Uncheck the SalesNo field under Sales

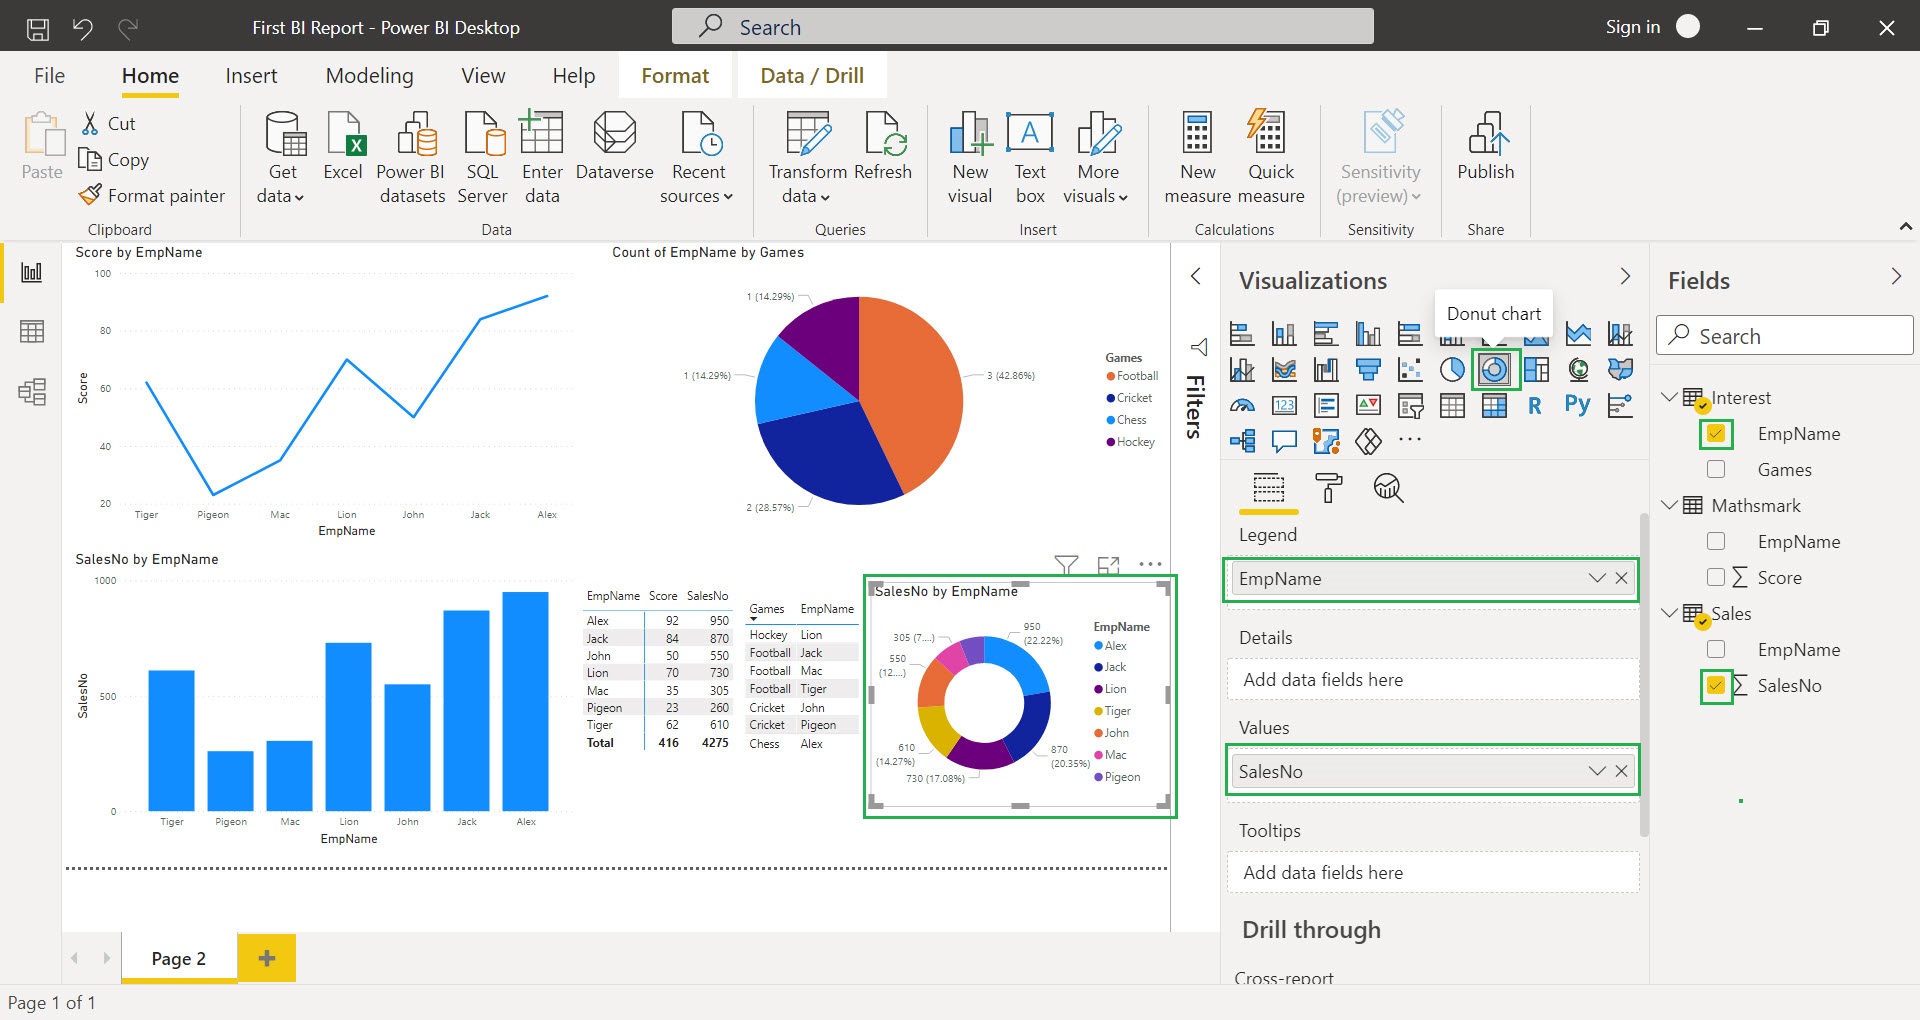[x=1716, y=686]
